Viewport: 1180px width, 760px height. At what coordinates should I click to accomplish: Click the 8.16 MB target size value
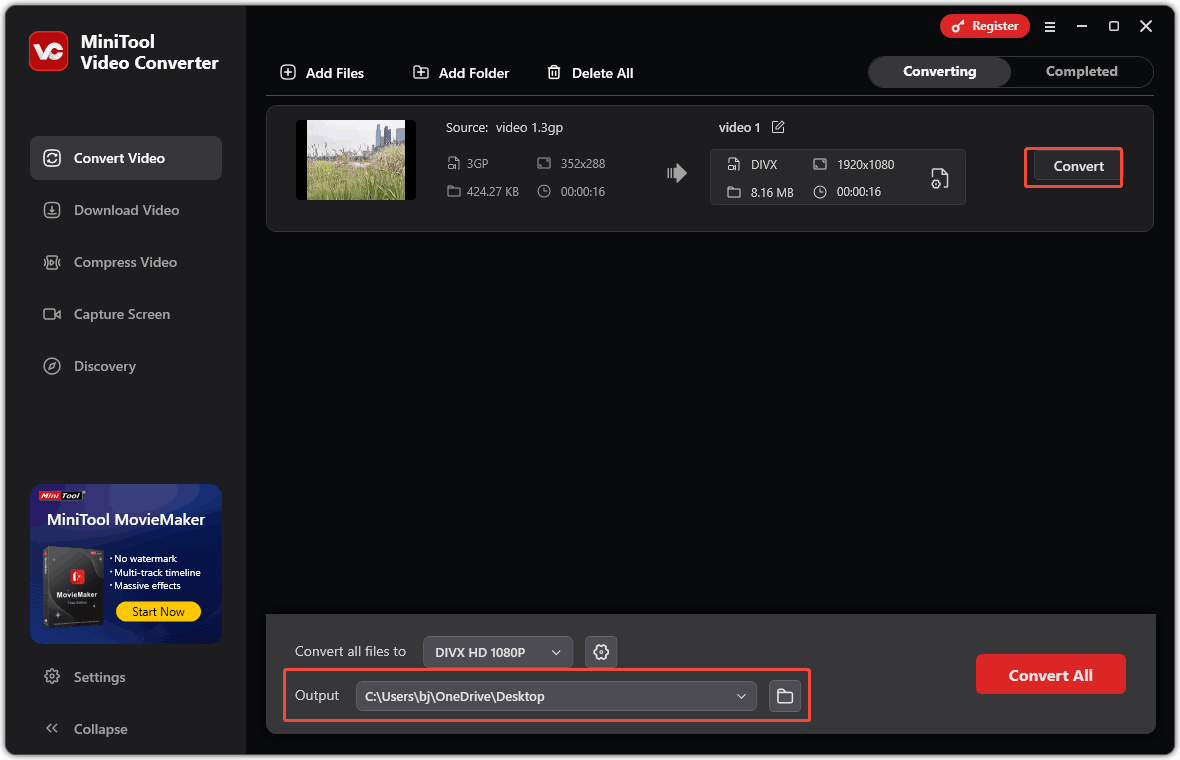click(771, 193)
